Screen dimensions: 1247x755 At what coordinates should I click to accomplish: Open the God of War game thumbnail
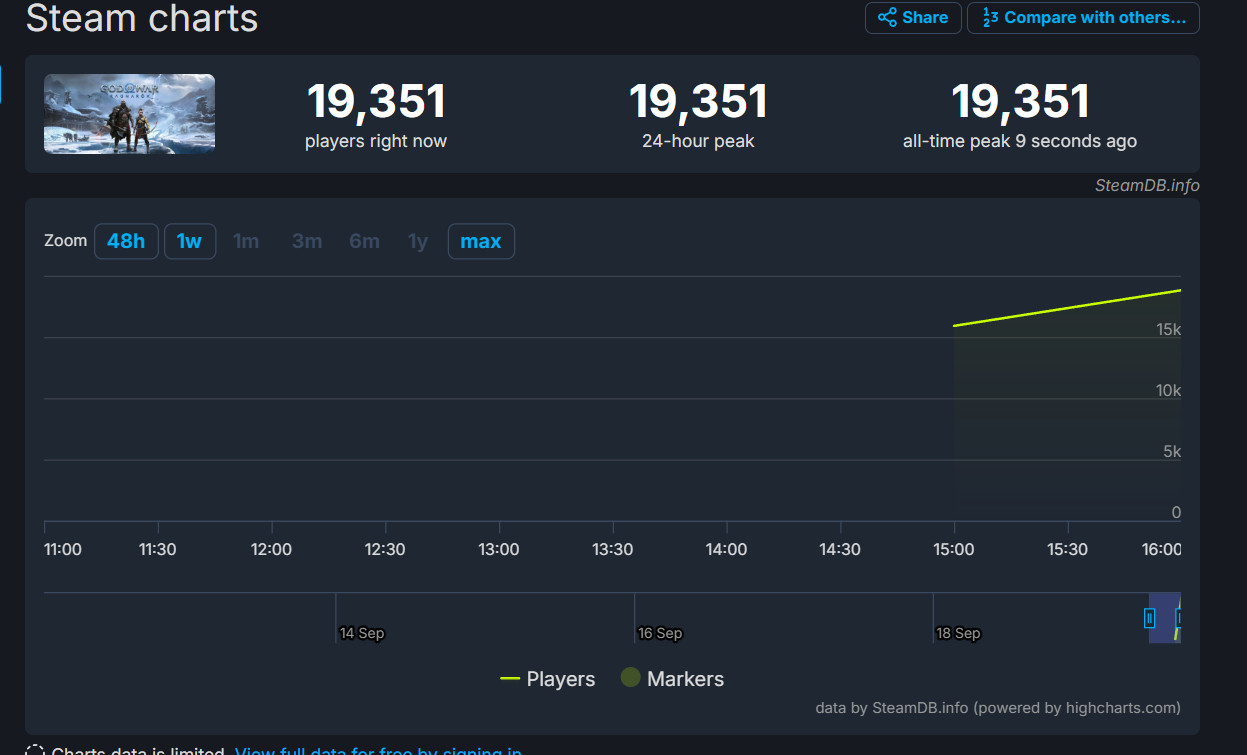tap(129, 114)
